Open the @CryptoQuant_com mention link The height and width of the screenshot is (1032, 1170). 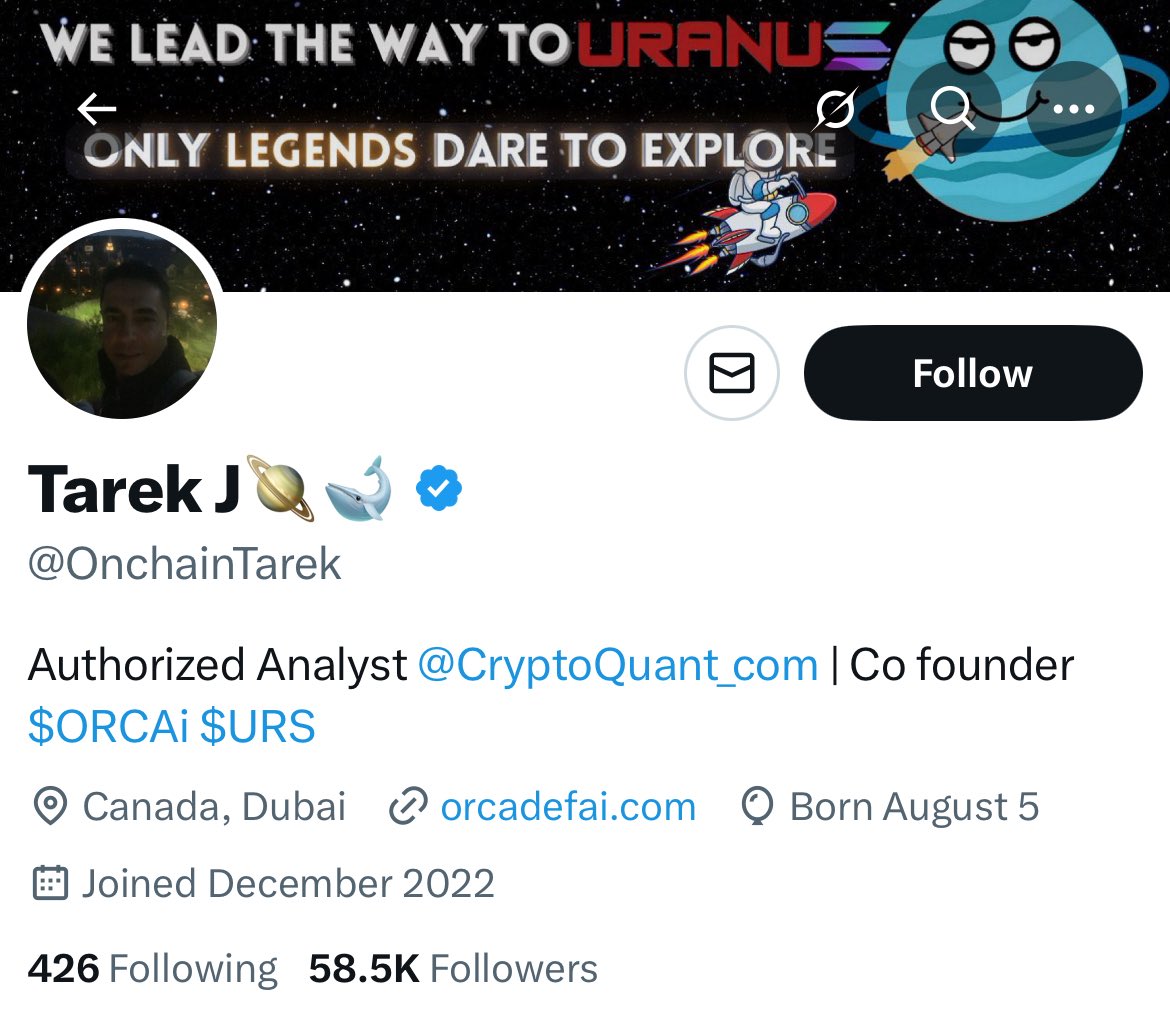click(618, 665)
